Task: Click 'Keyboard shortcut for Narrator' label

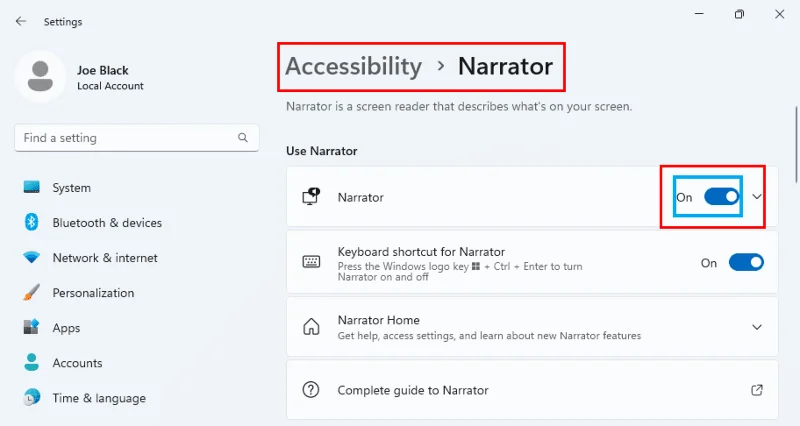Action: pos(421,252)
